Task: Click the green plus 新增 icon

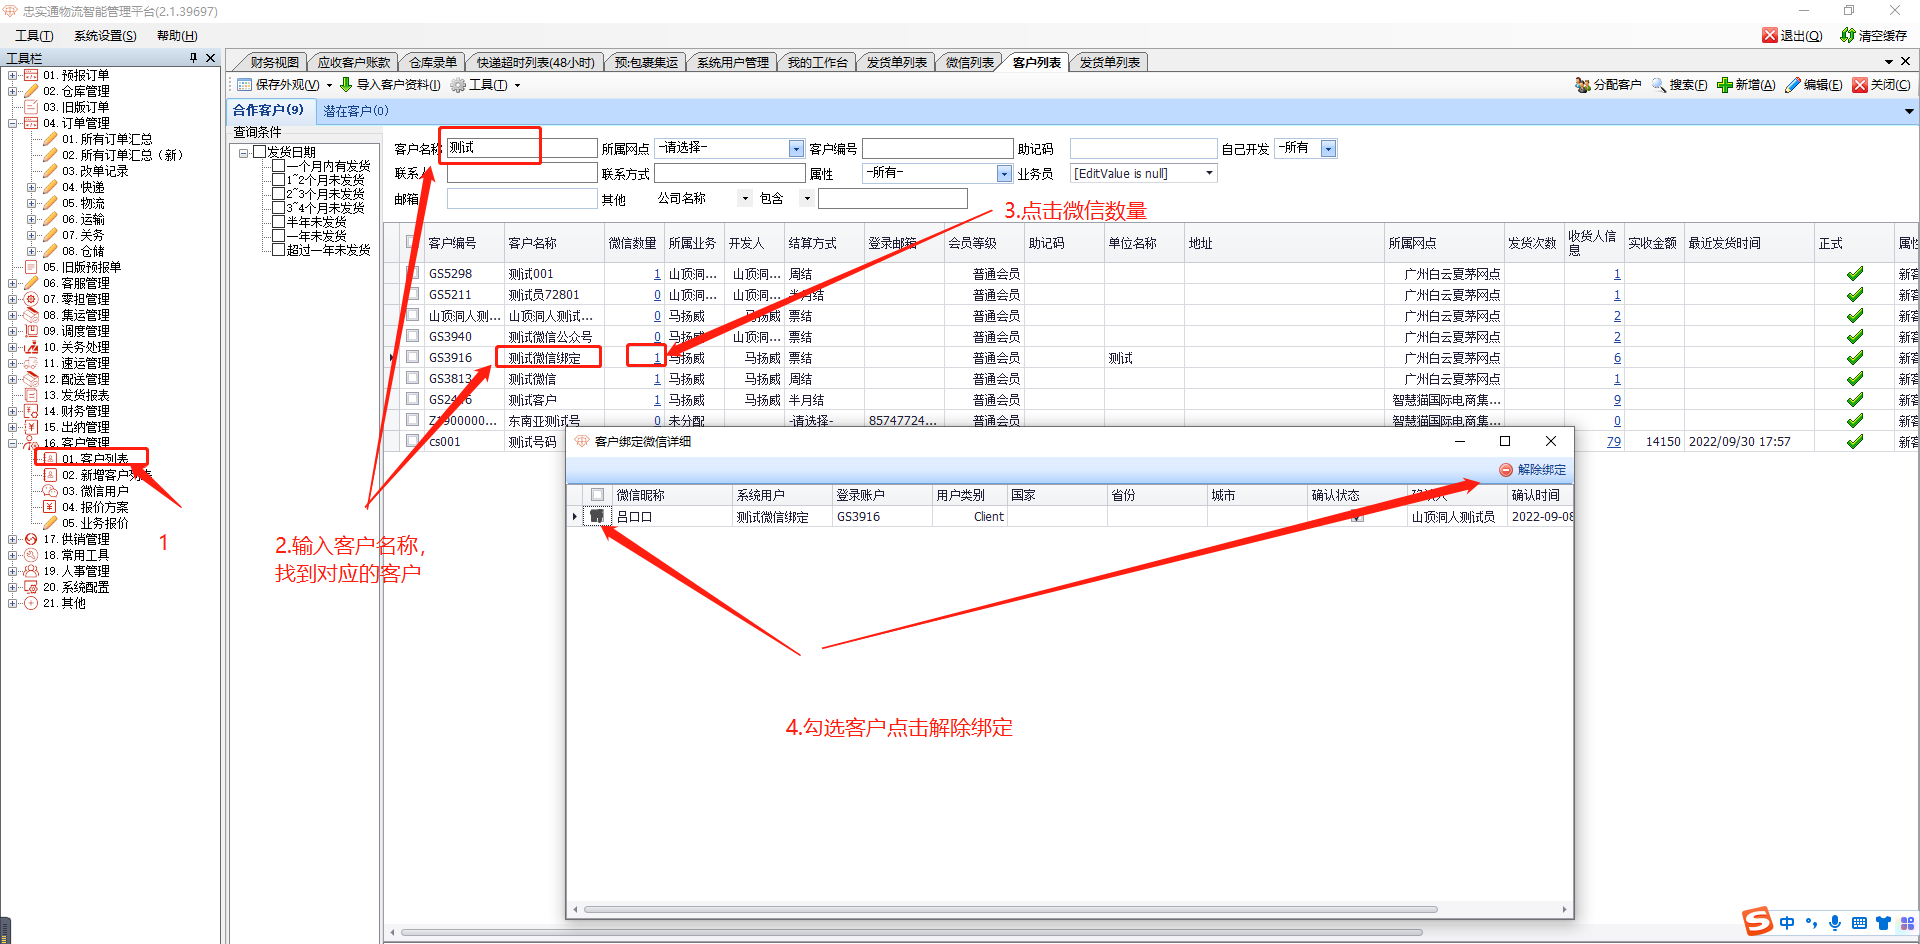Action: tap(1724, 85)
